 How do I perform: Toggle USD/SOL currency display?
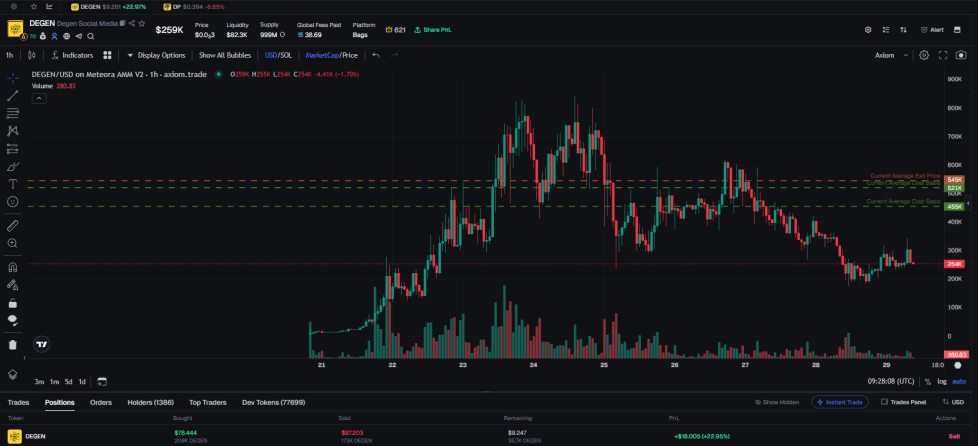click(x=278, y=55)
